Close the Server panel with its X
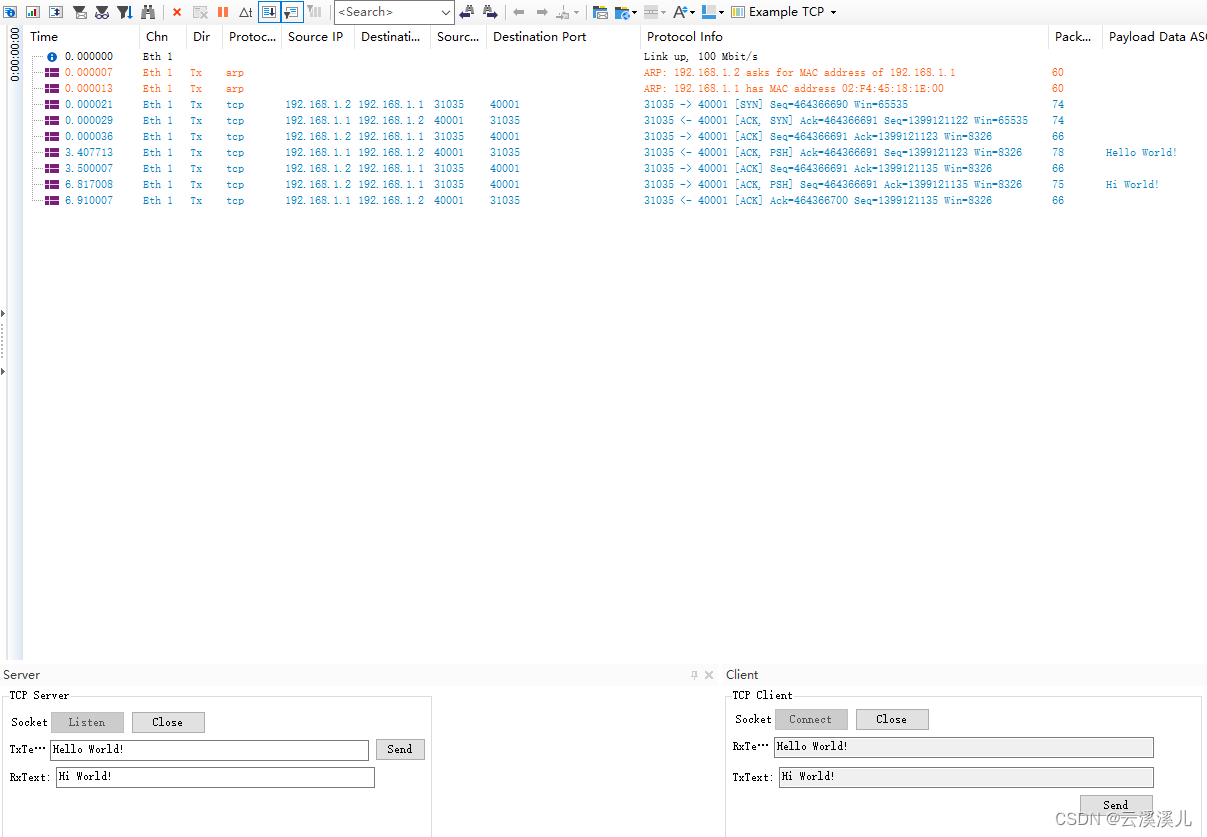 point(709,675)
